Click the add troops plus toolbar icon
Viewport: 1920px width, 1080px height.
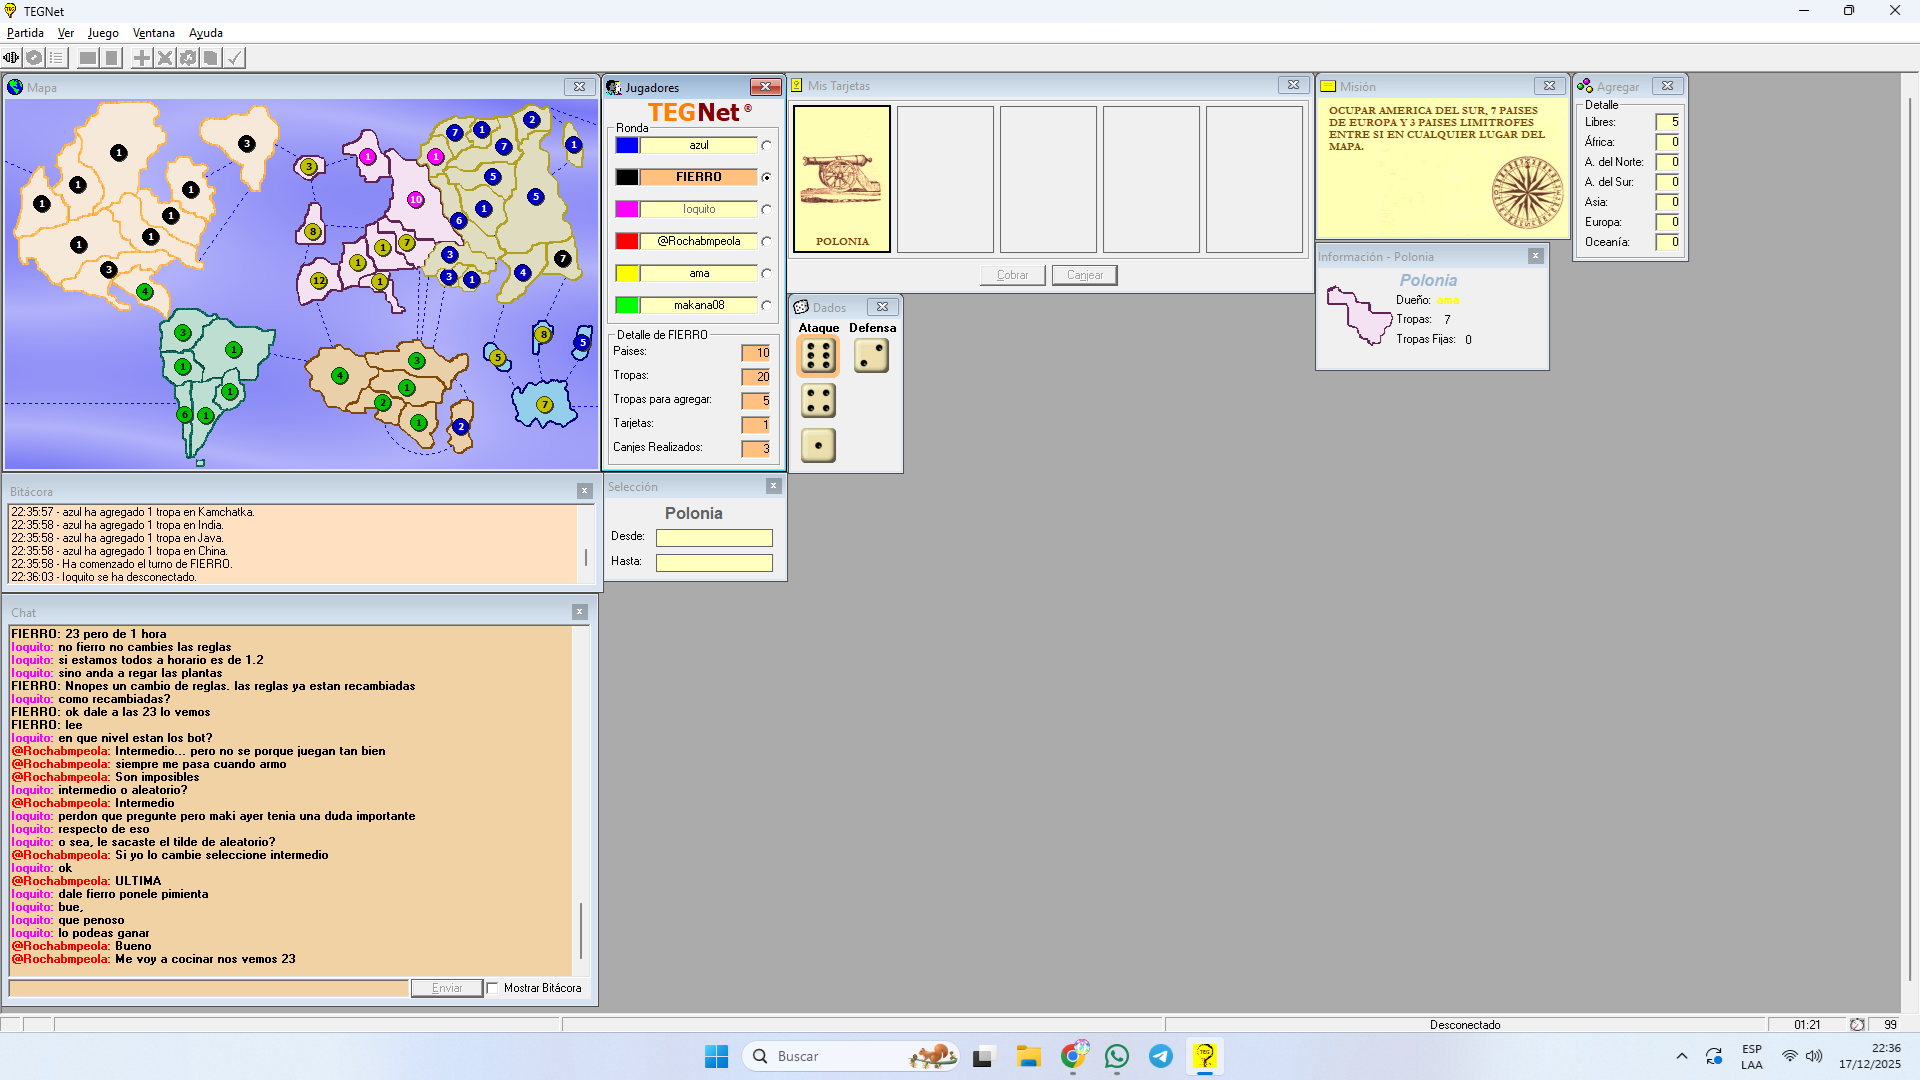click(x=142, y=58)
